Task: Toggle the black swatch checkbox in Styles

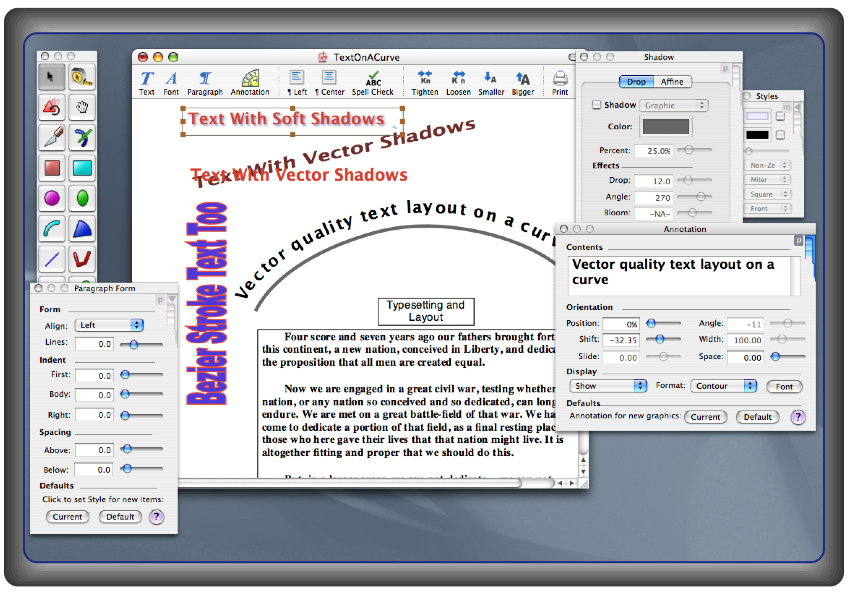Action: pos(781,135)
